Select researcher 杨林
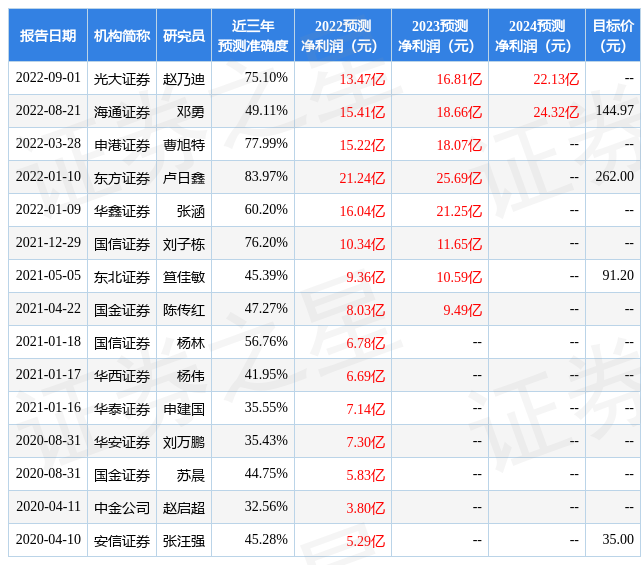Screen dimensions: 641x565 coord(191,343)
